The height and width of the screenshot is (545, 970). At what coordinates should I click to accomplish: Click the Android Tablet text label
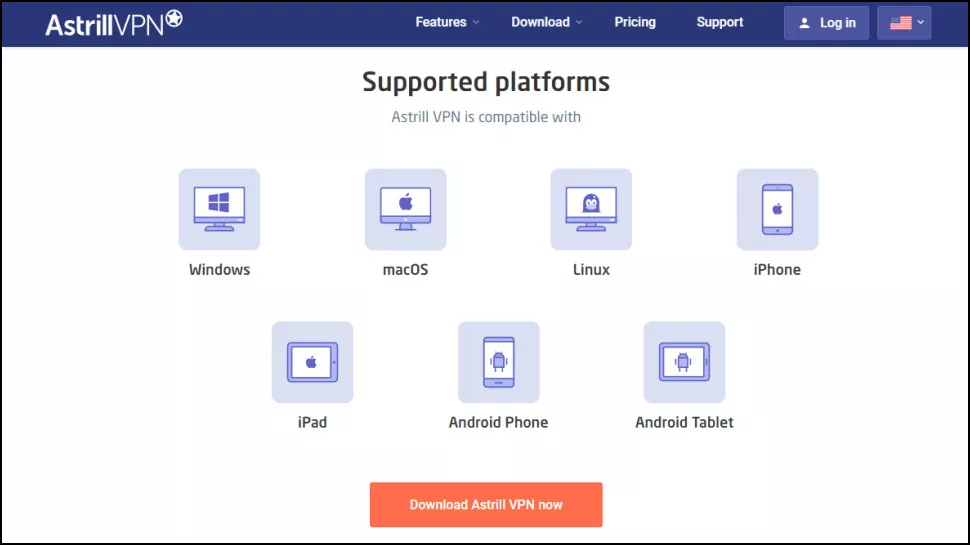tap(684, 423)
